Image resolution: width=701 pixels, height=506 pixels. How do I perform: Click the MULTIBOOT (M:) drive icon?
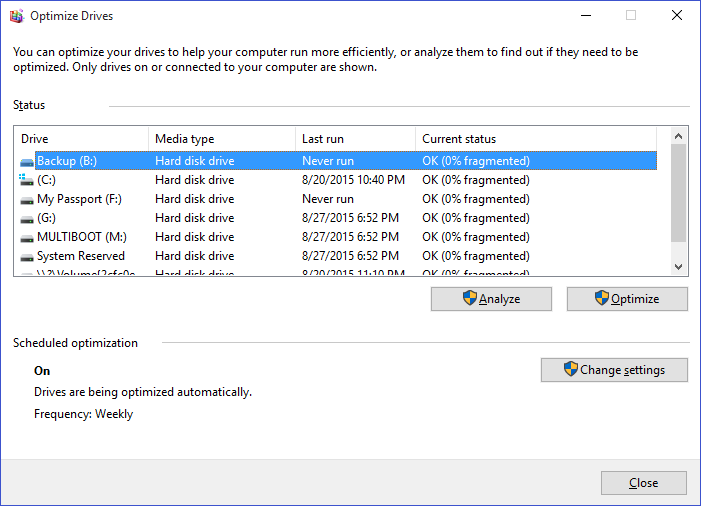pyautogui.click(x=27, y=237)
